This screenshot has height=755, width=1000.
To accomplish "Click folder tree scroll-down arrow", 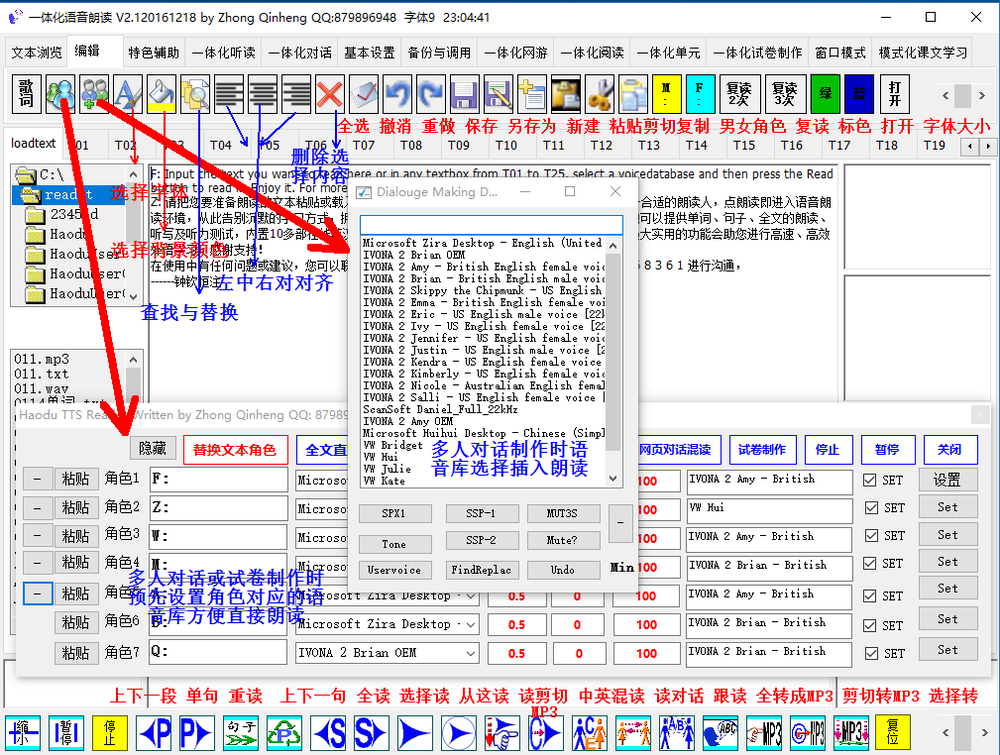I will (133, 296).
